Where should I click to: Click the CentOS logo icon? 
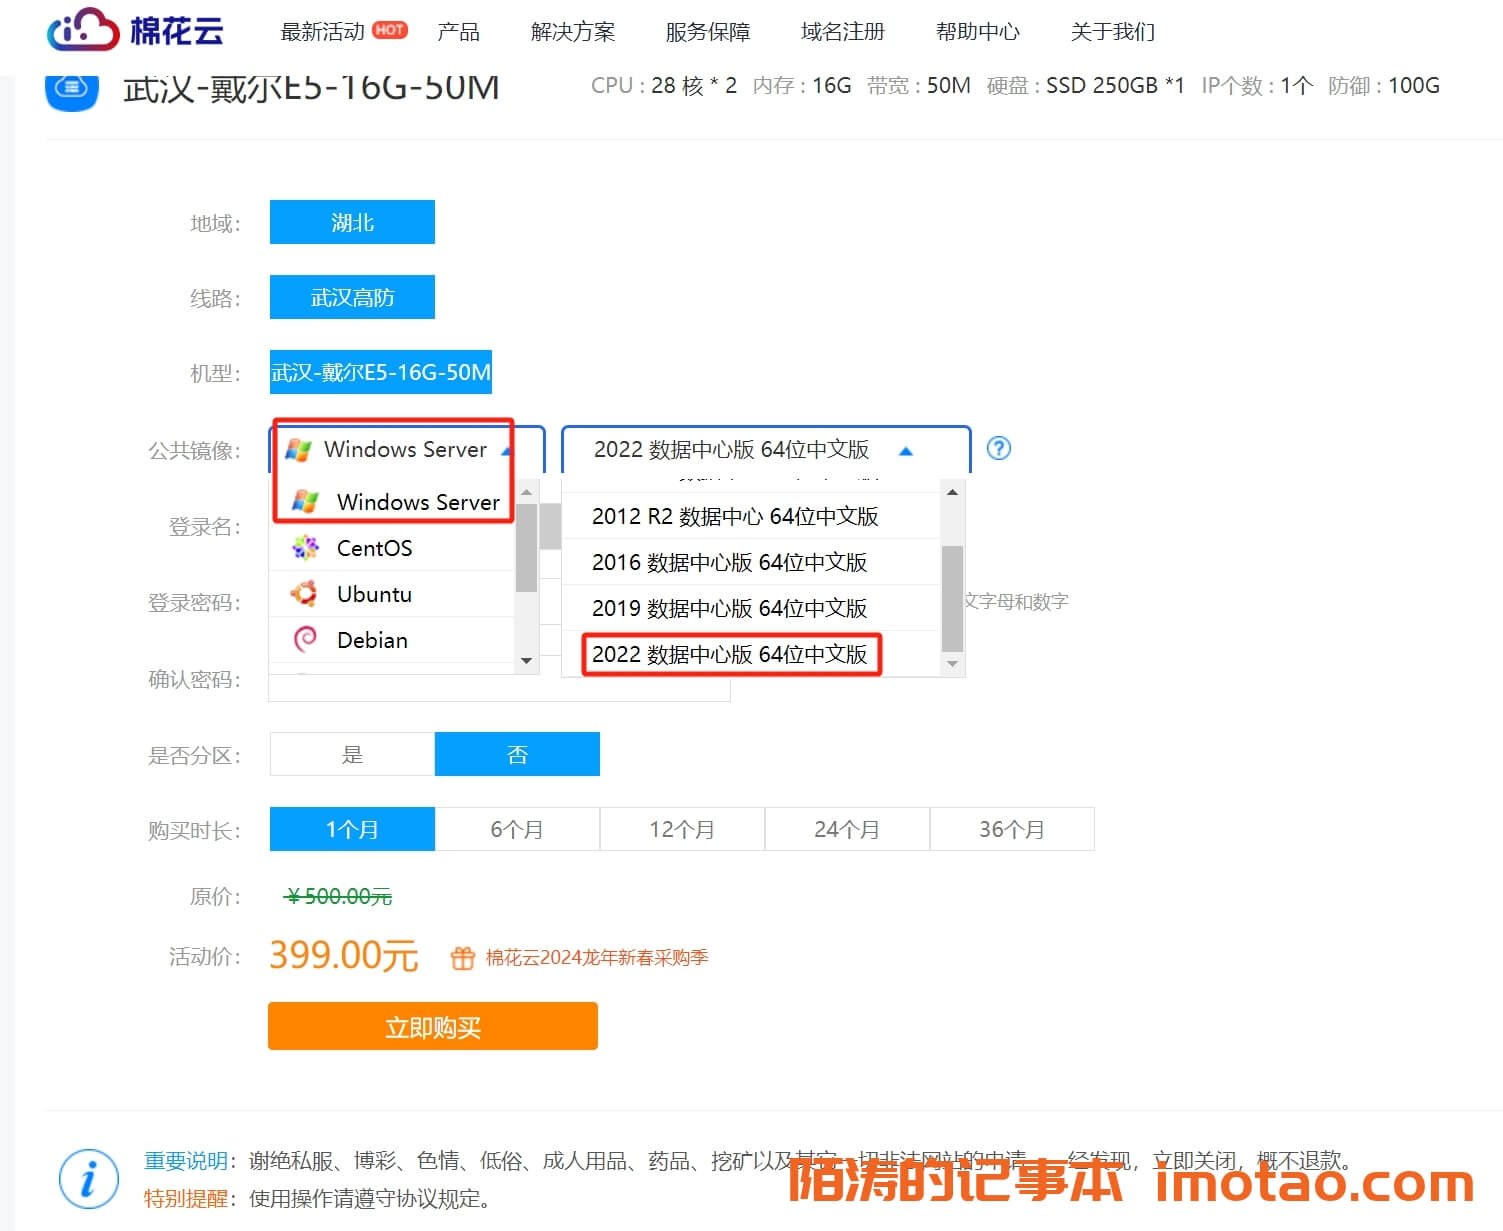click(305, 548)
